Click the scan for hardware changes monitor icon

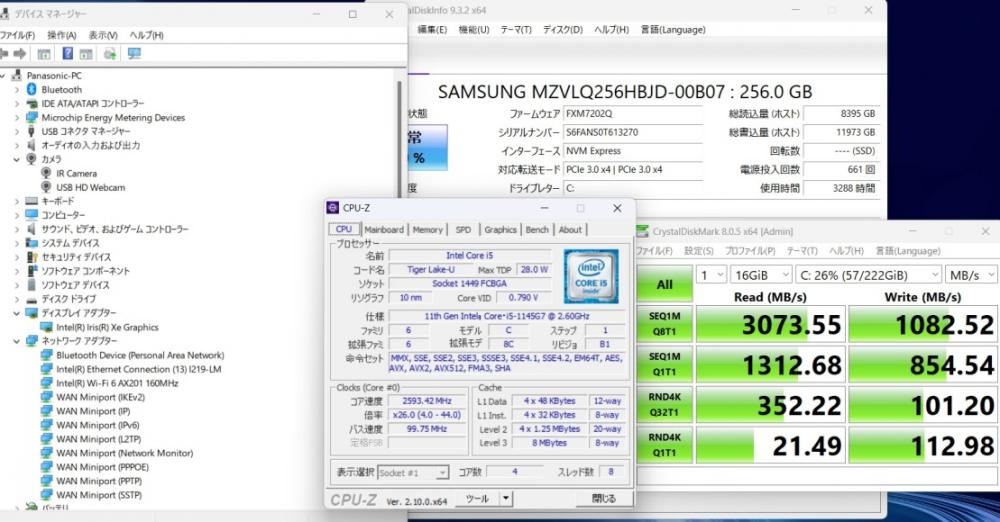point(134,54)
